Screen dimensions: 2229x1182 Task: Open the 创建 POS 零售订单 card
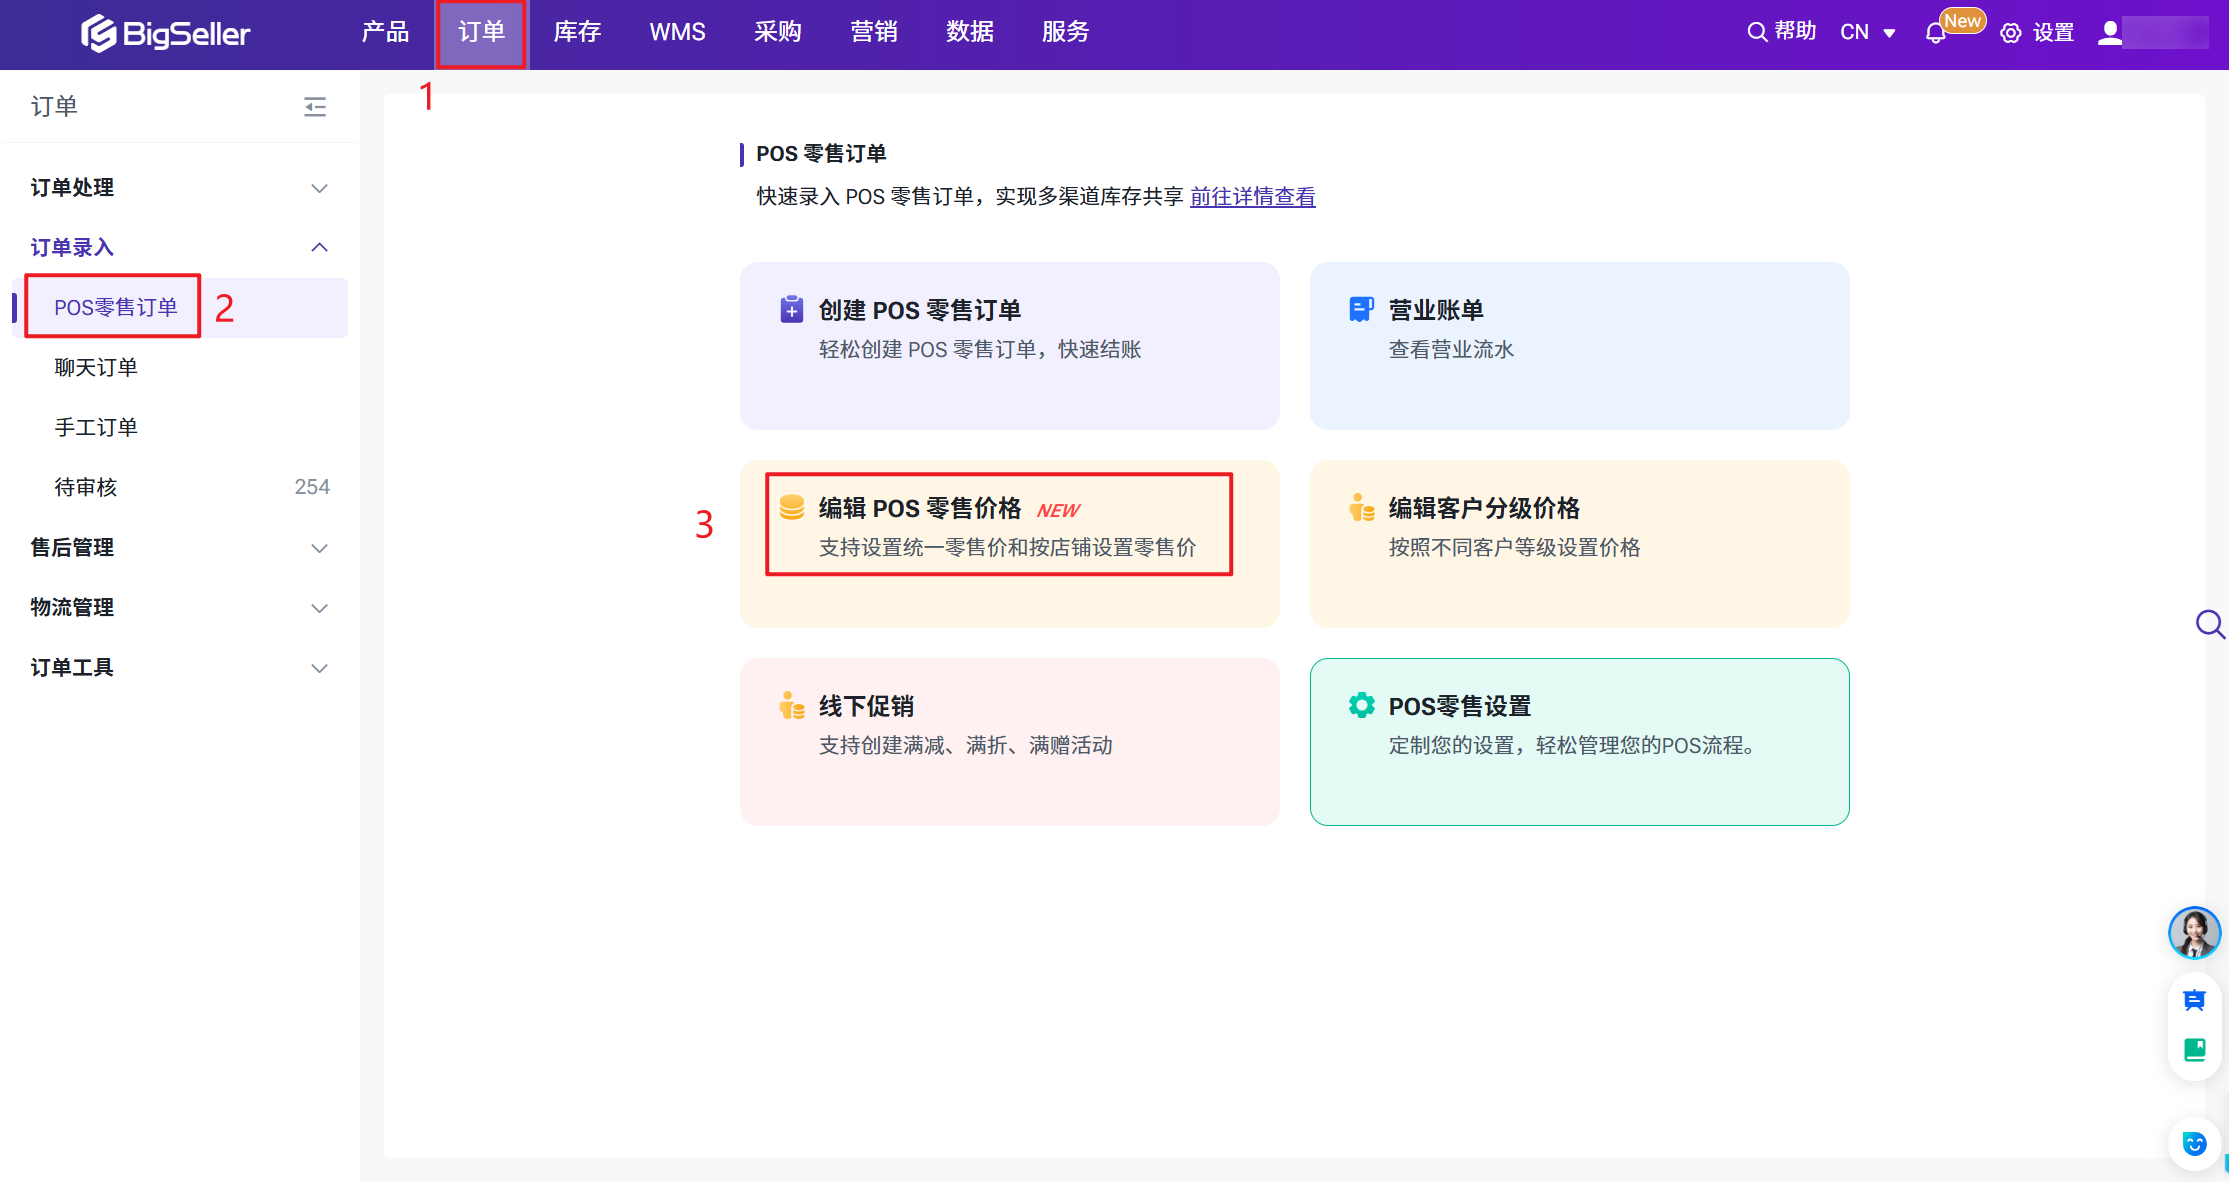[1009, 345]
